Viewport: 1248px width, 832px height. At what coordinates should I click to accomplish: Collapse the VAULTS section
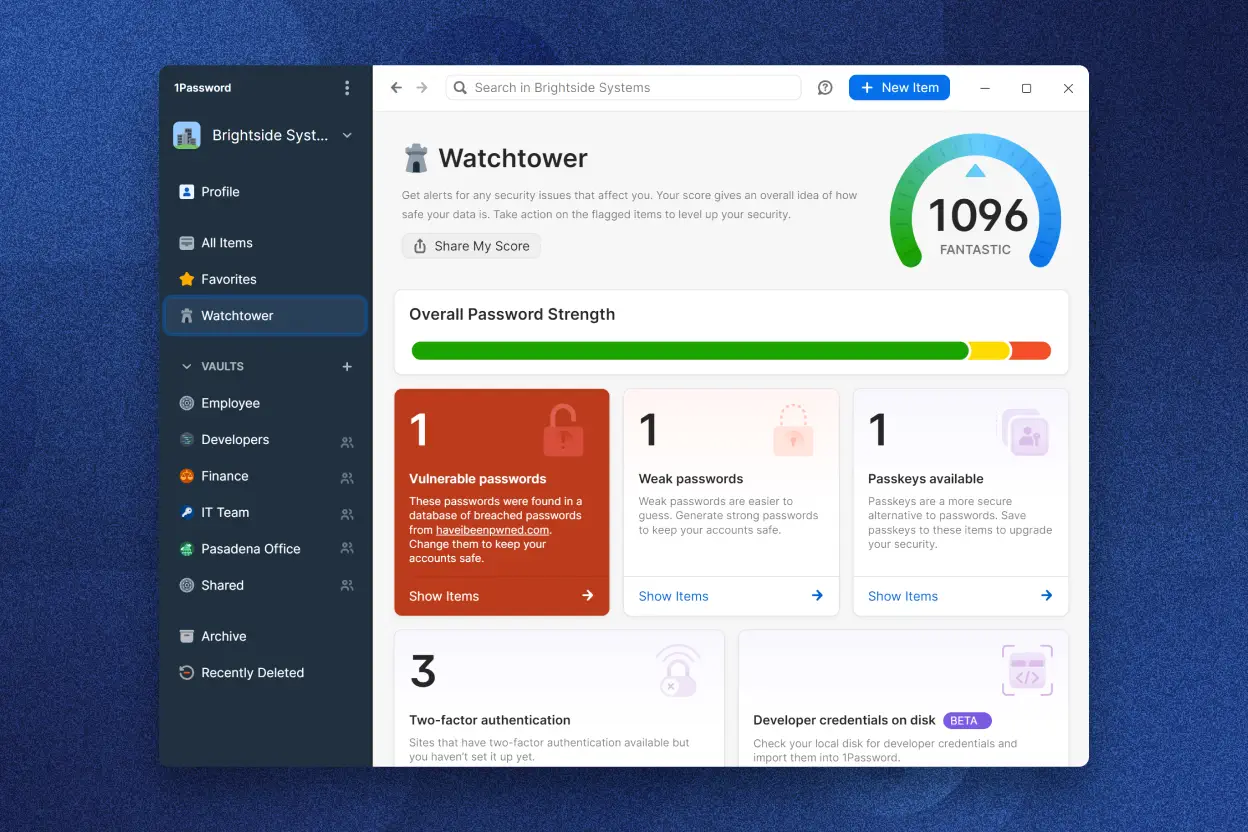click(x=186, y=366)
